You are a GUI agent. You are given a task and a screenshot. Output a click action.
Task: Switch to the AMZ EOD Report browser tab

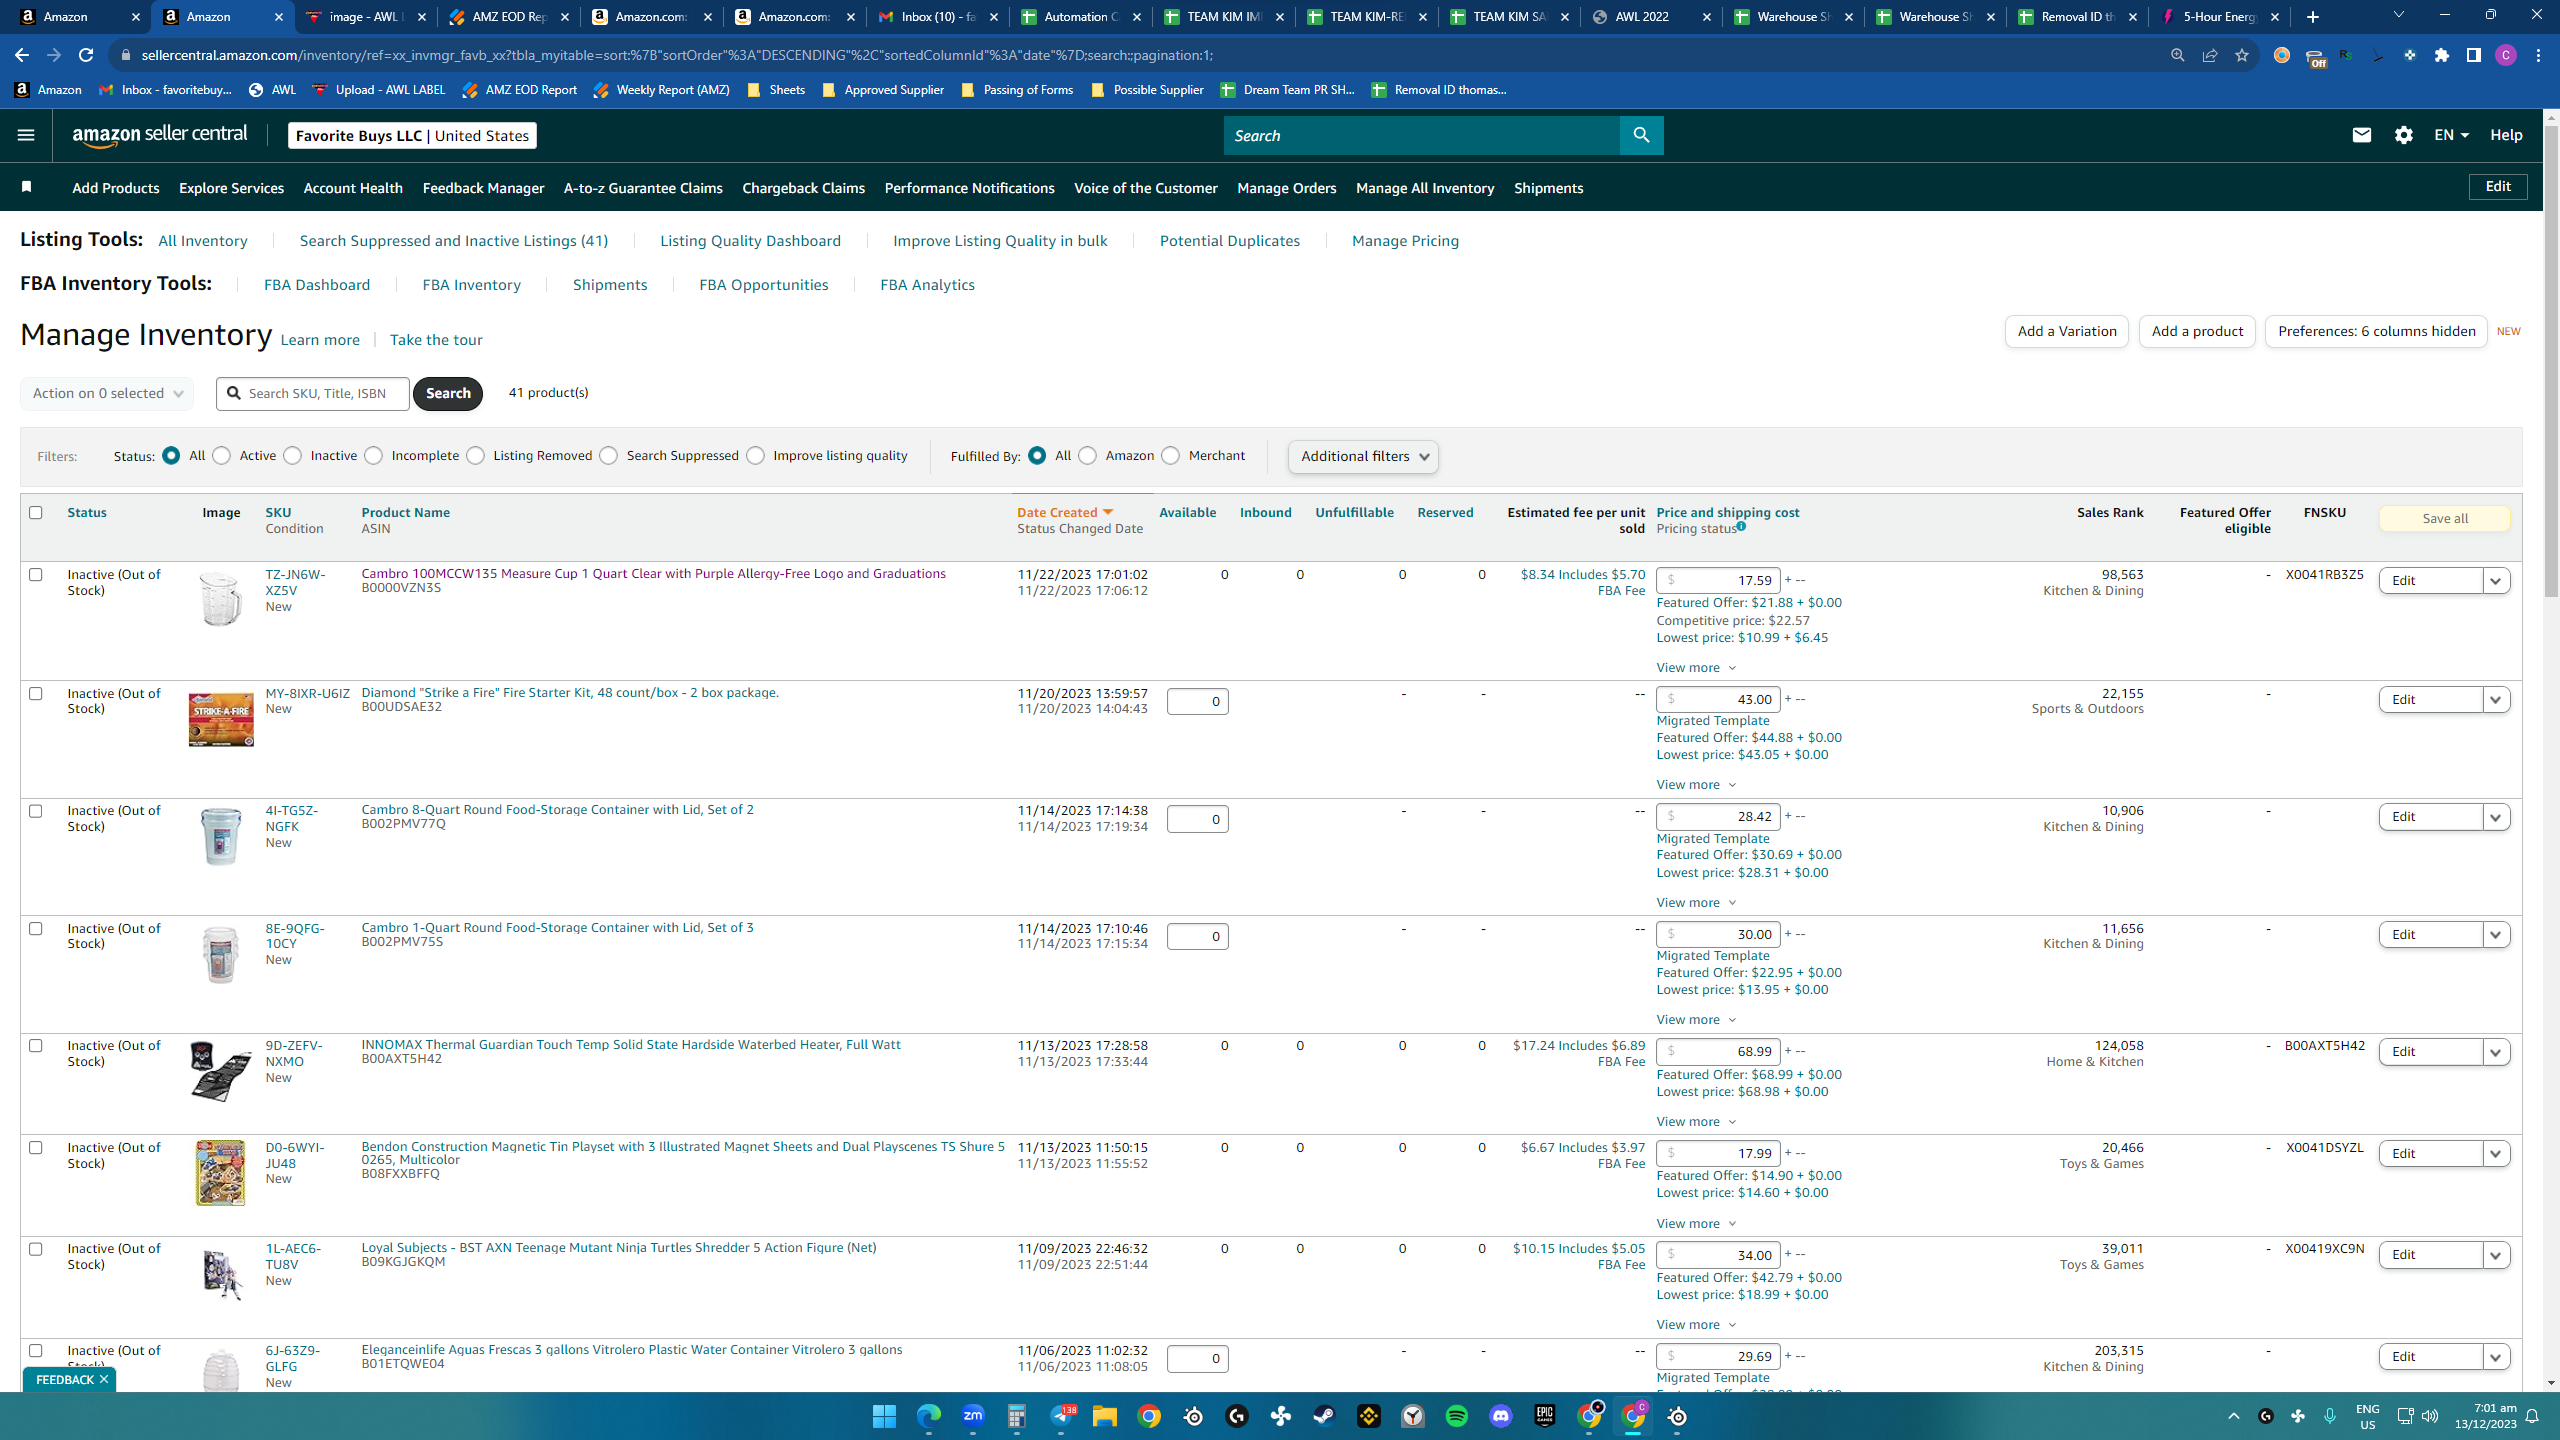(x=509, y=17)
